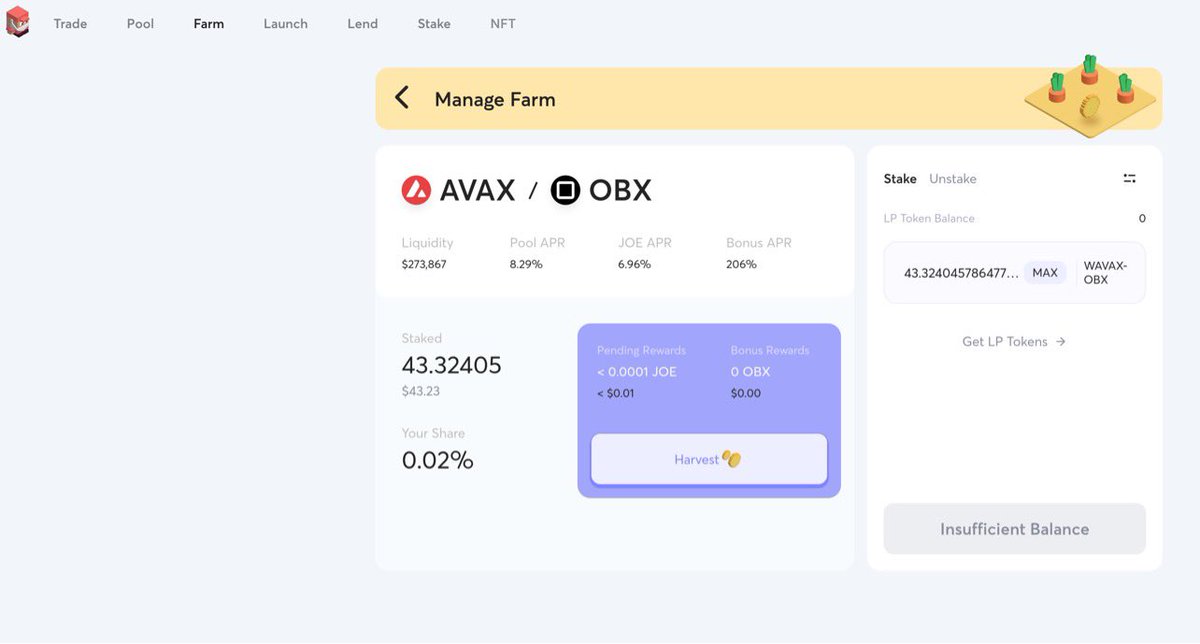Viewport: 1200px width, 644px height.
Task: Click Your Share value 0.02%
Action: point(438,461)
